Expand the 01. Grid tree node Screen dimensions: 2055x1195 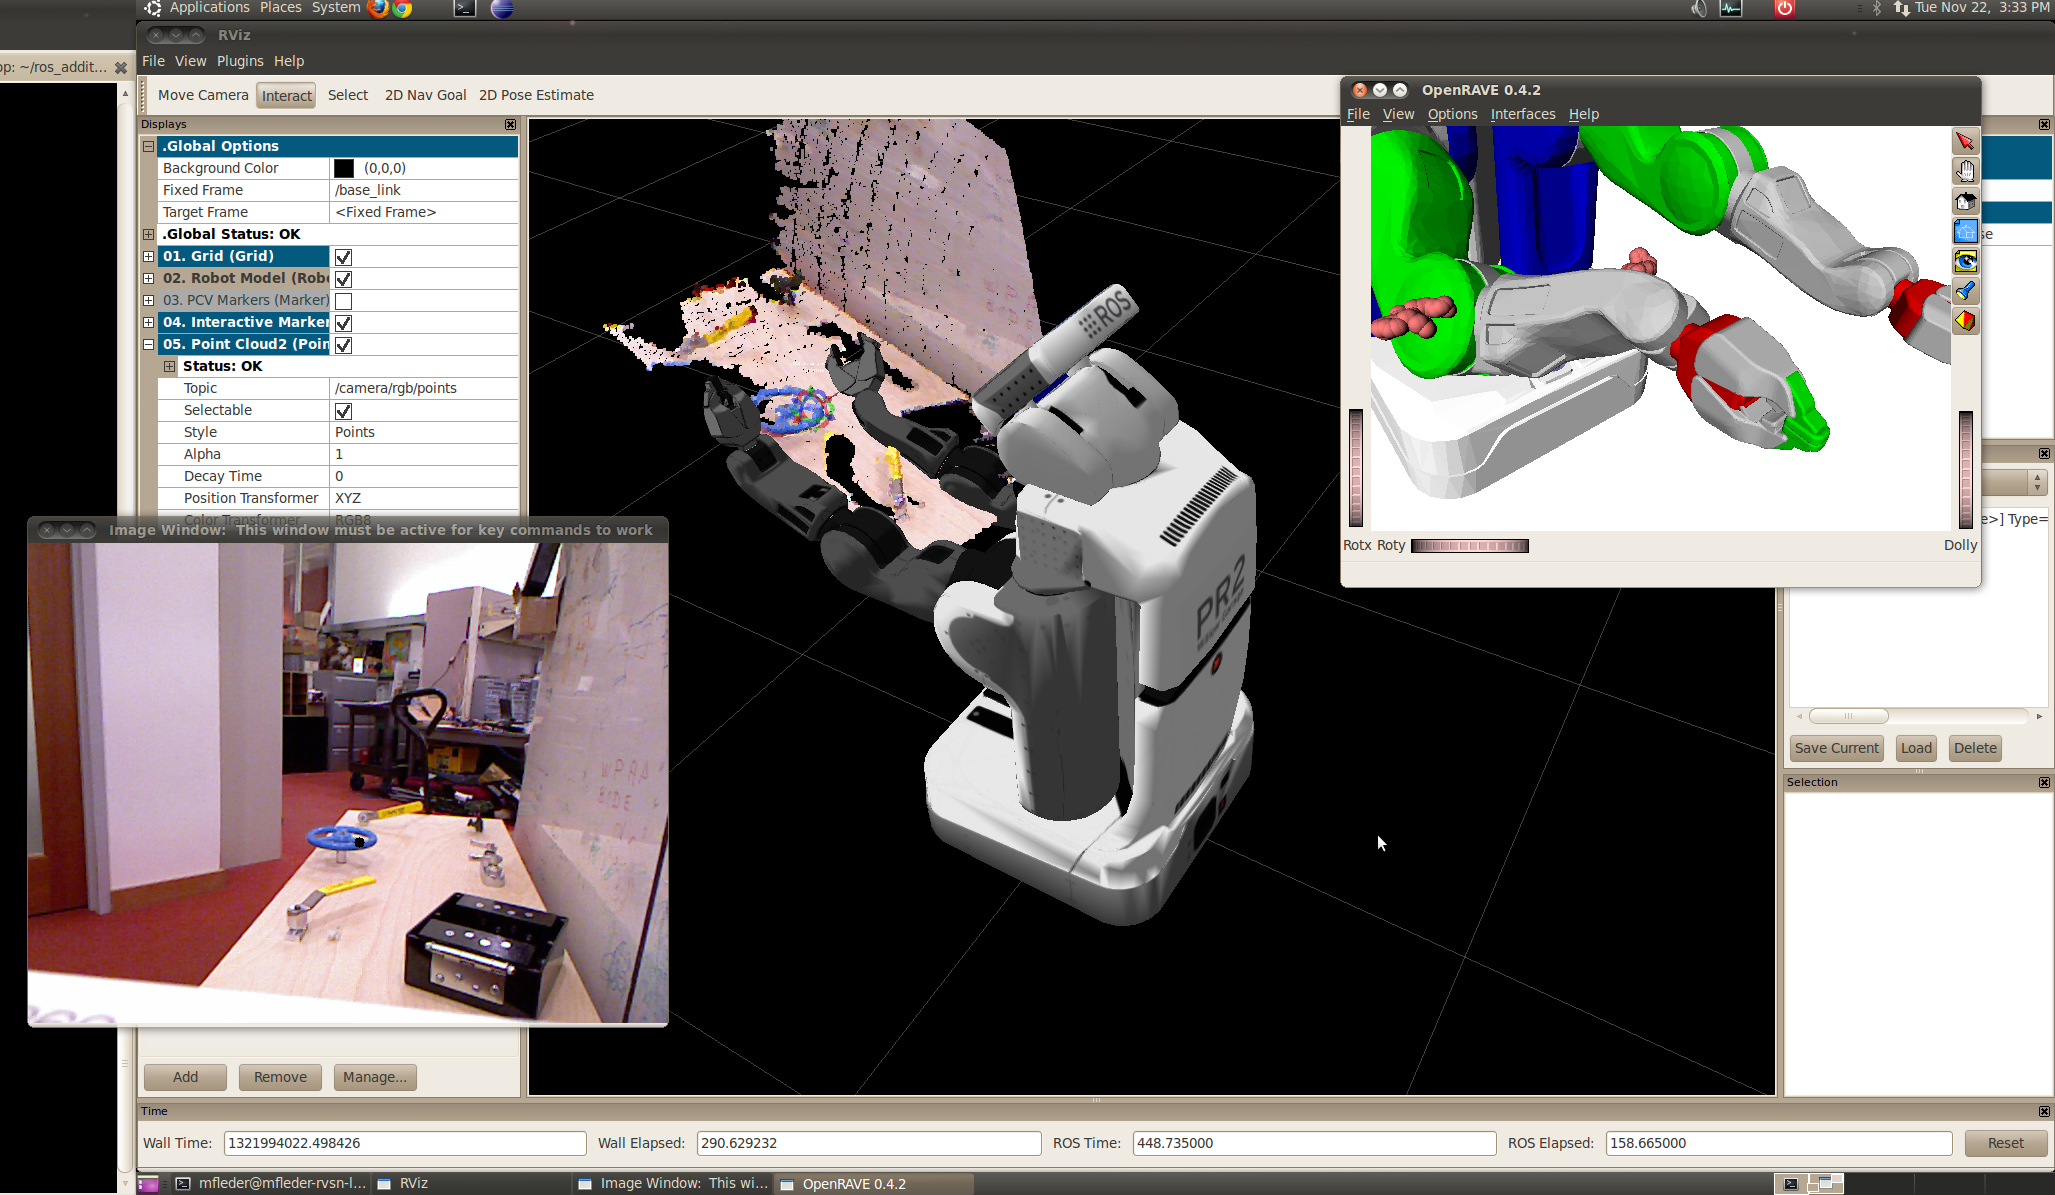click(148, 256)
